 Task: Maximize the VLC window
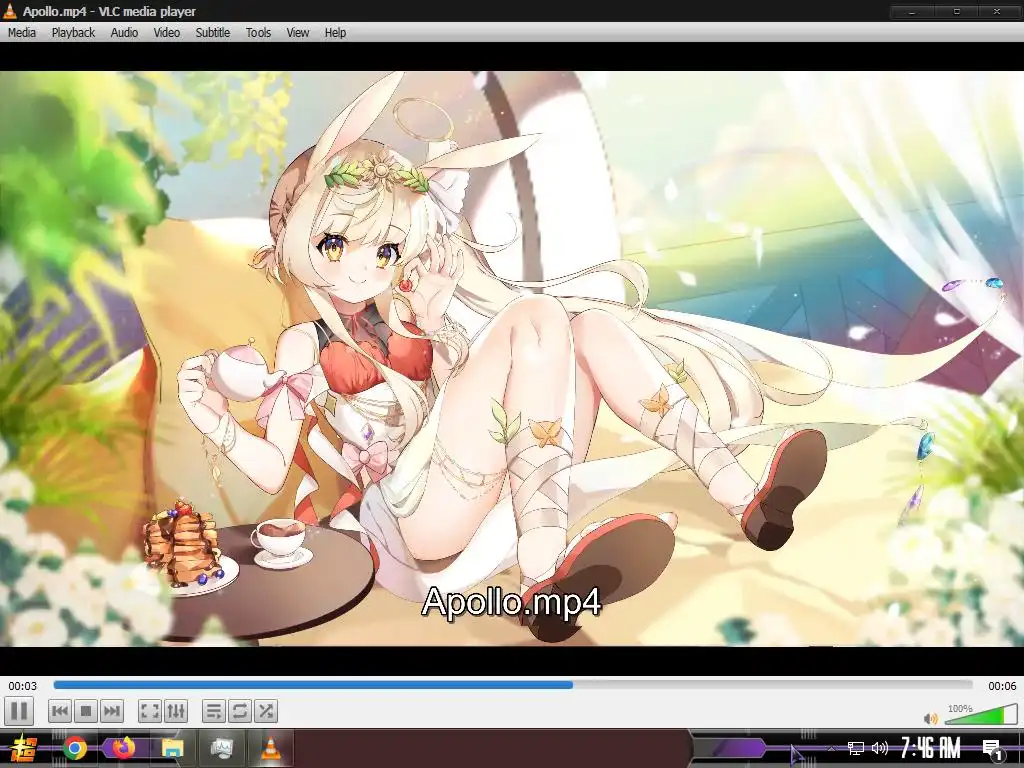click(956, 12)
